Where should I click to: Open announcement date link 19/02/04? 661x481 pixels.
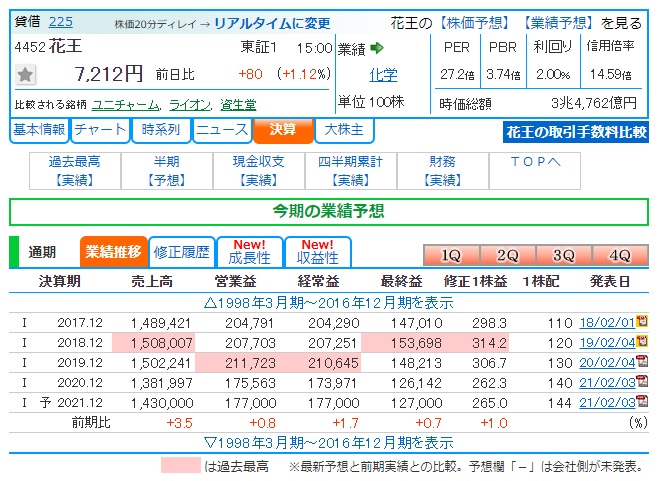point(607,343)
